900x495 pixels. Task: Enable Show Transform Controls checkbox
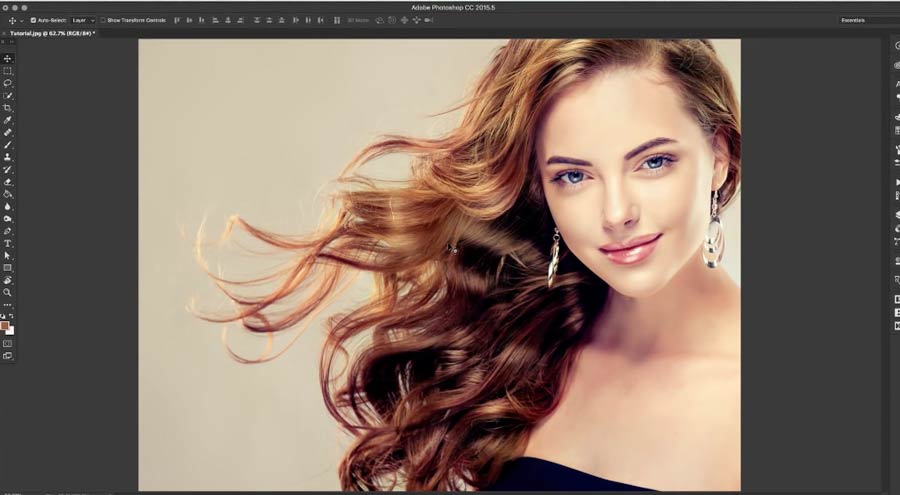(103, 20)
